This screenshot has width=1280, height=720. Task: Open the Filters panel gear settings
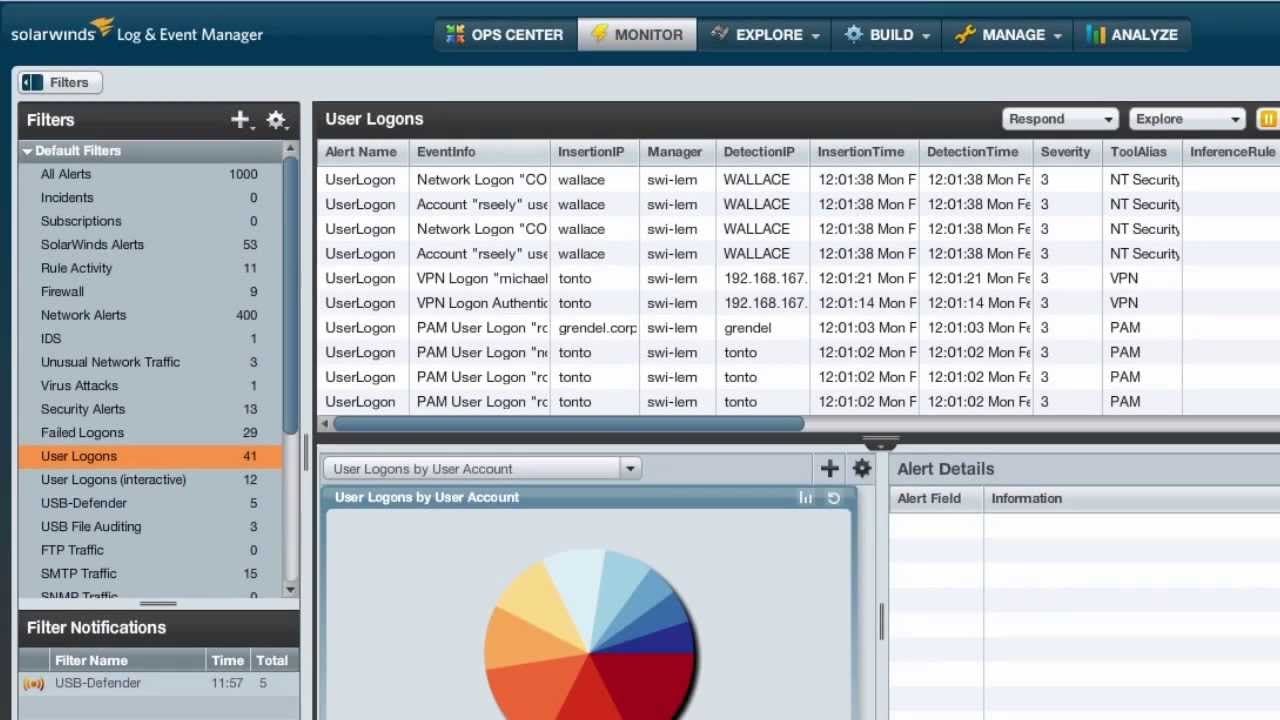point(277,120)
